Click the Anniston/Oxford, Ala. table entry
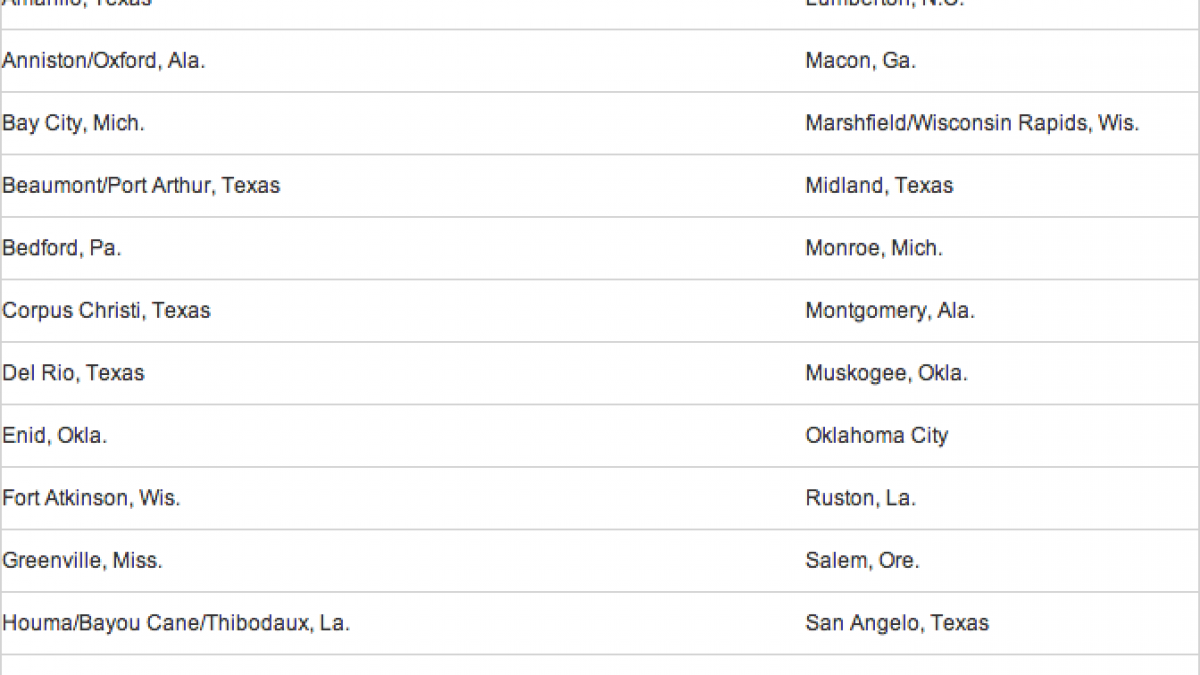Screen dimensions: 1200x675 pos(103,61)
